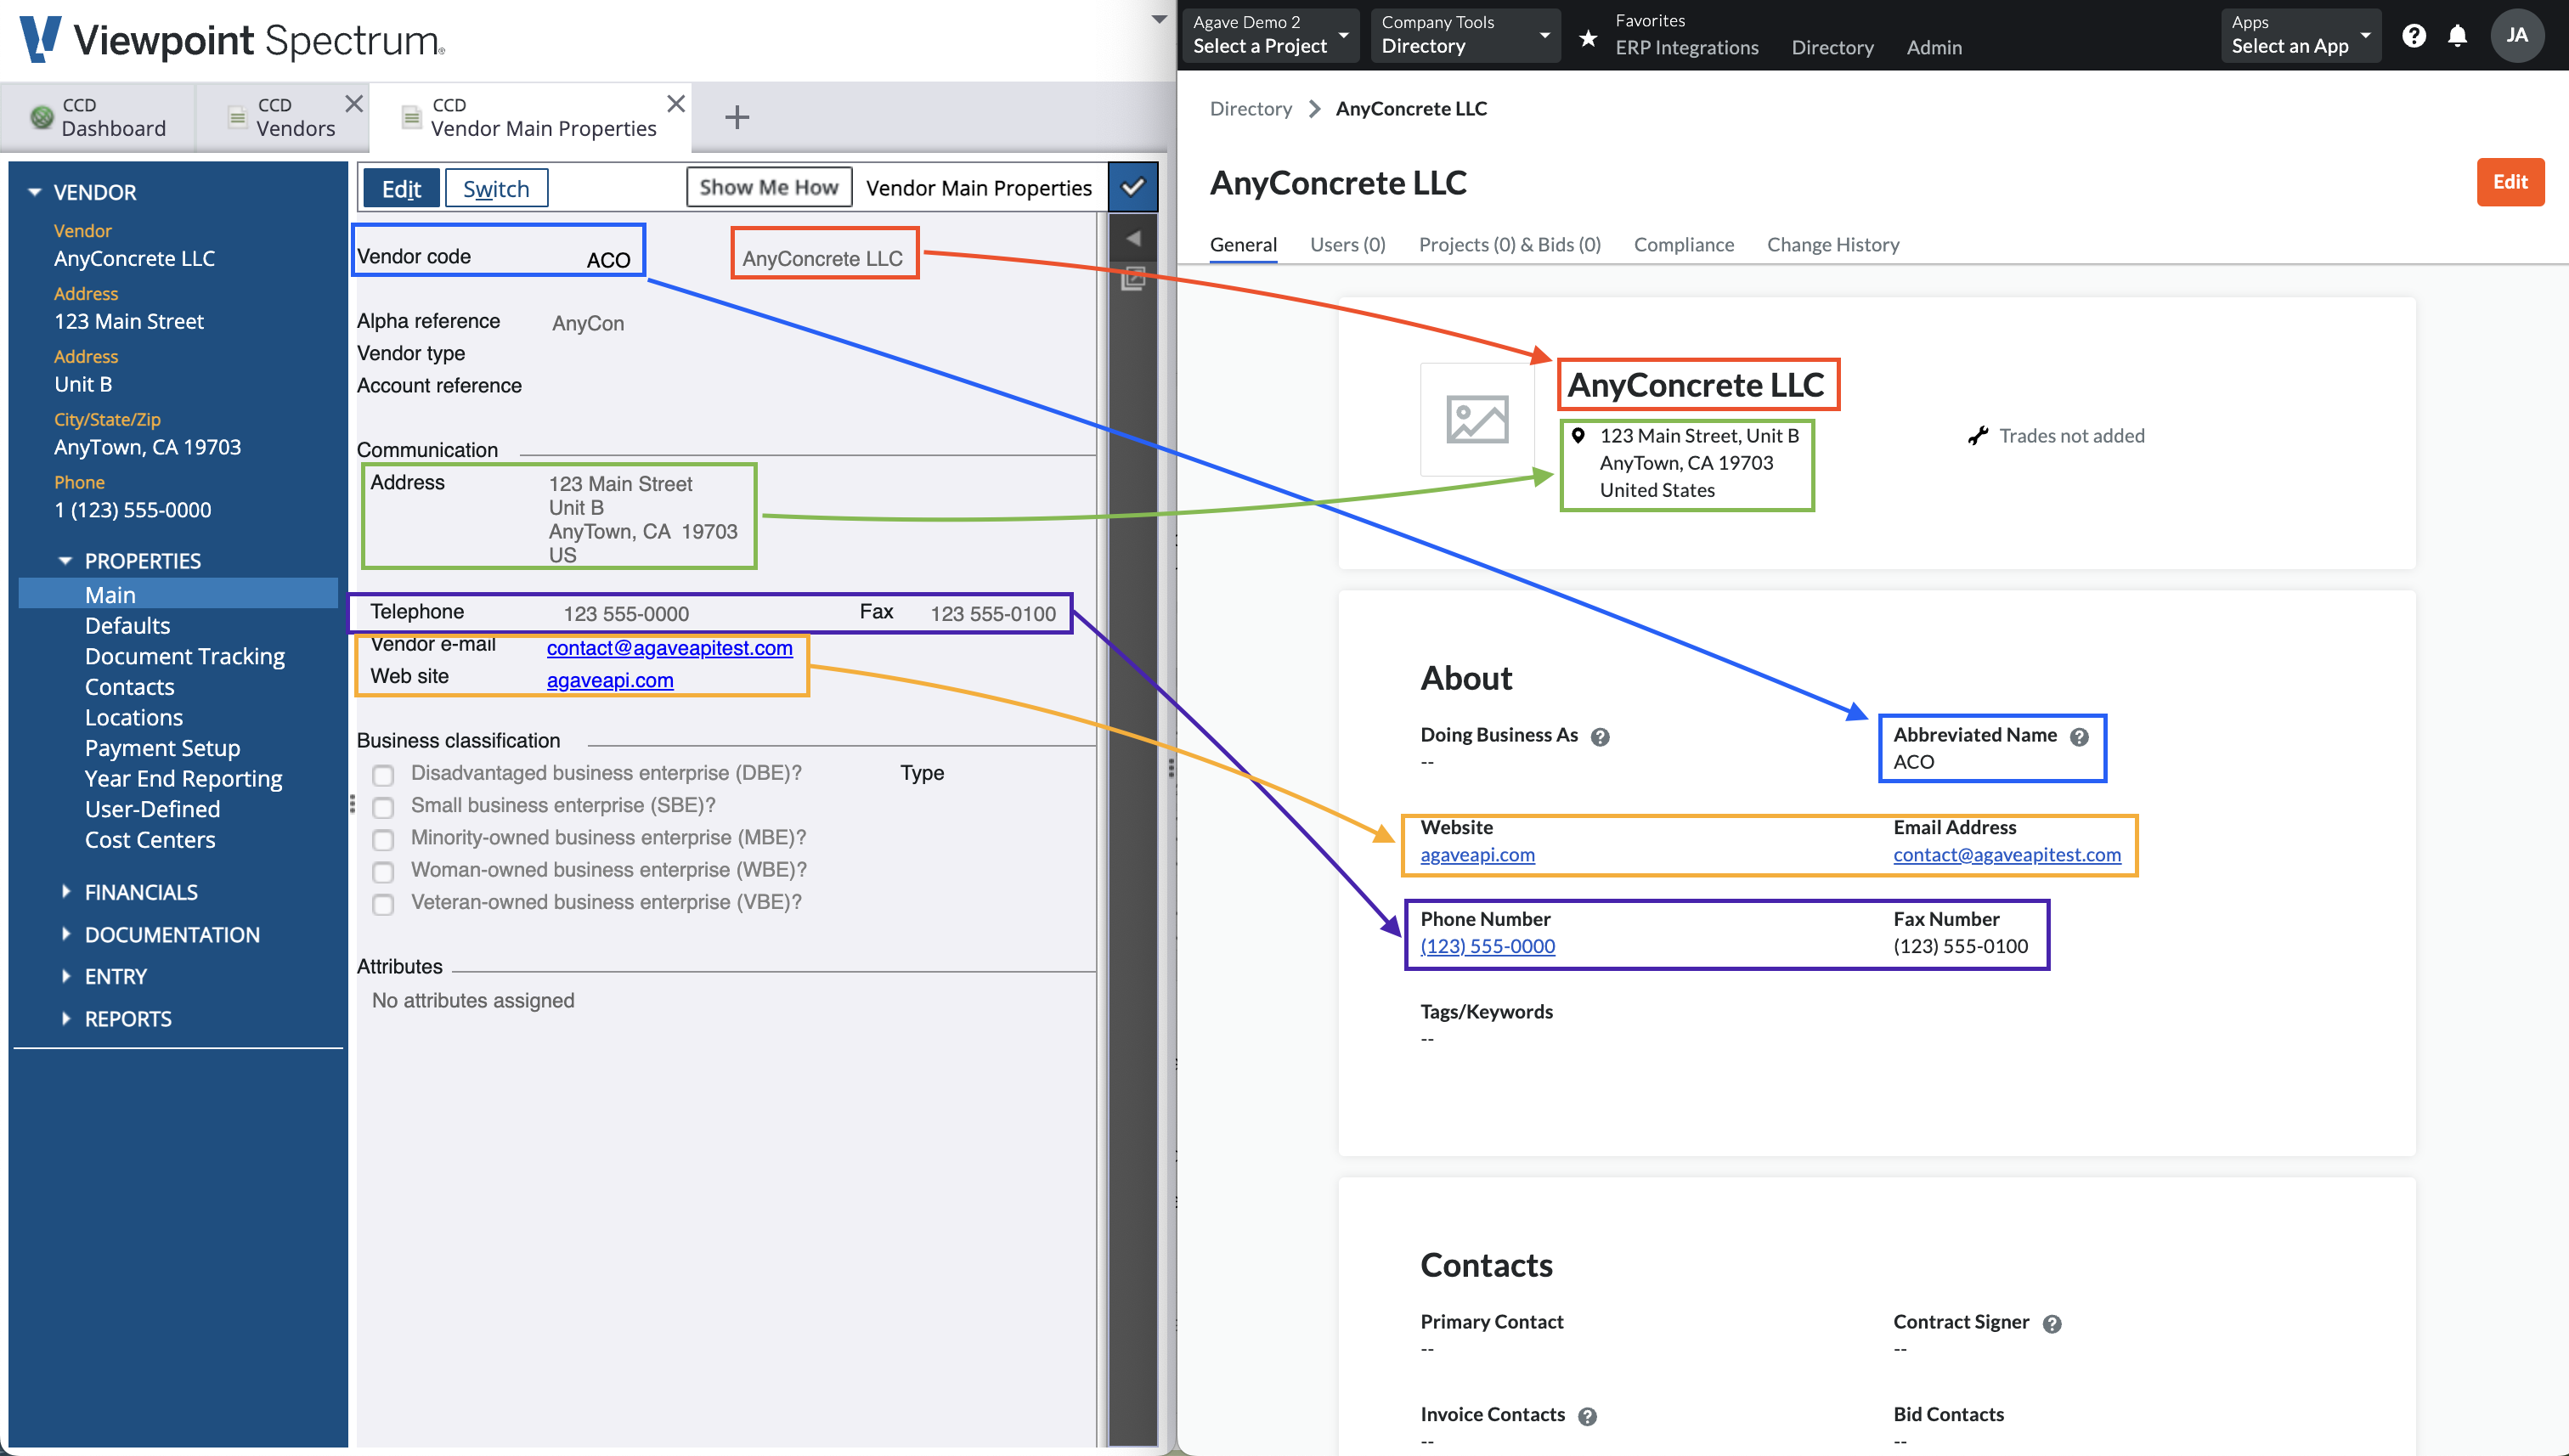The height and width of the screenshot is (1456, 2569).
Task: Open the Compliance tab
Action: pyautogui.click(x=1683, y=244)
